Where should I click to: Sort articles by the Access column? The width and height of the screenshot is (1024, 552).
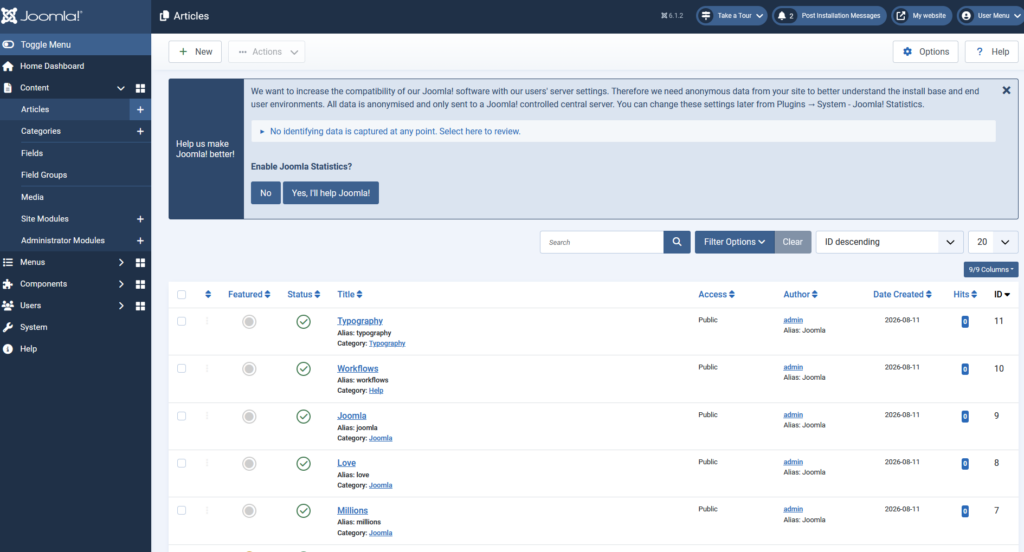click(x=716, y=295)
